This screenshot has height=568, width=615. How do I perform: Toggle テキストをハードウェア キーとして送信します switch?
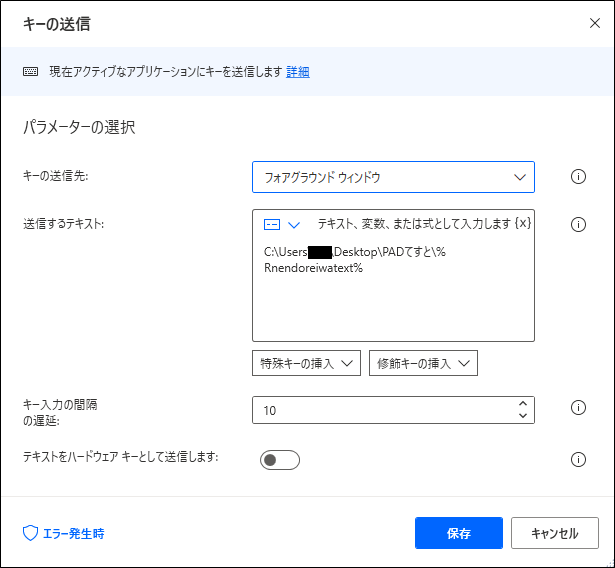pyautogui.click(x=280, y=460)
